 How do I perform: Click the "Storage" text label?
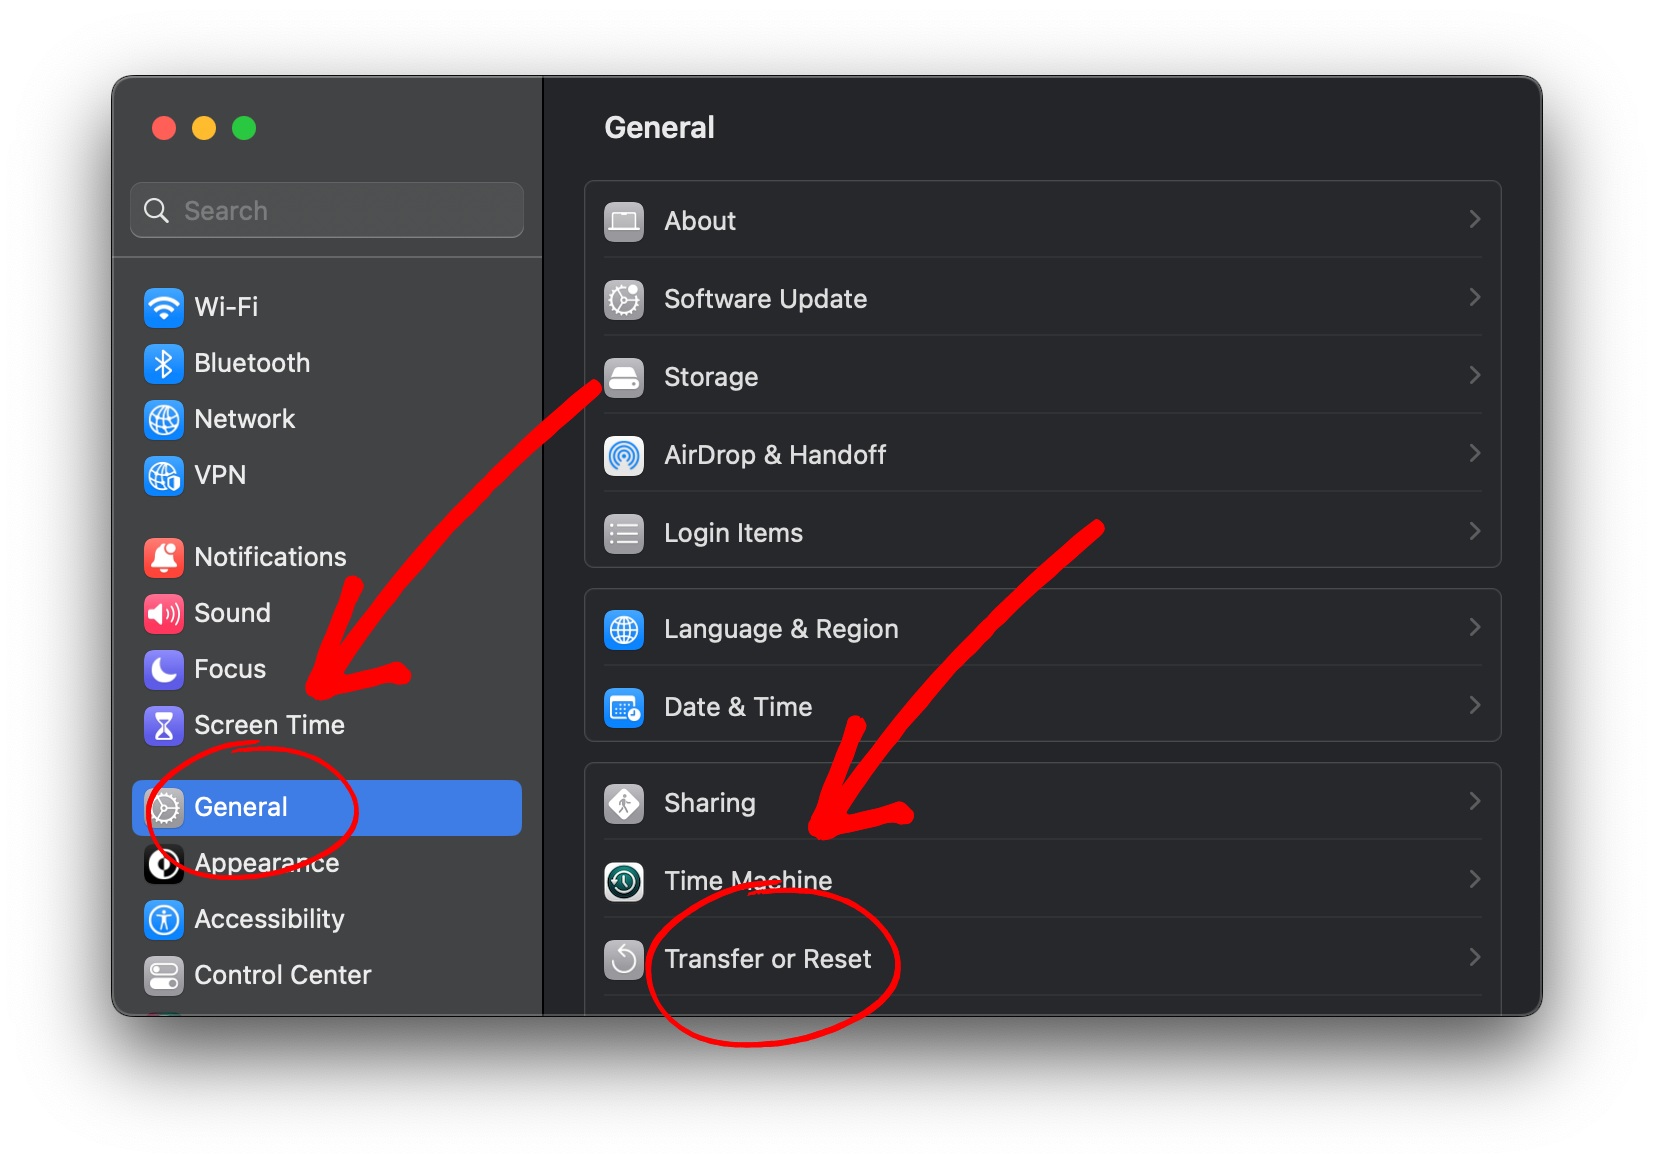(711, 377)
